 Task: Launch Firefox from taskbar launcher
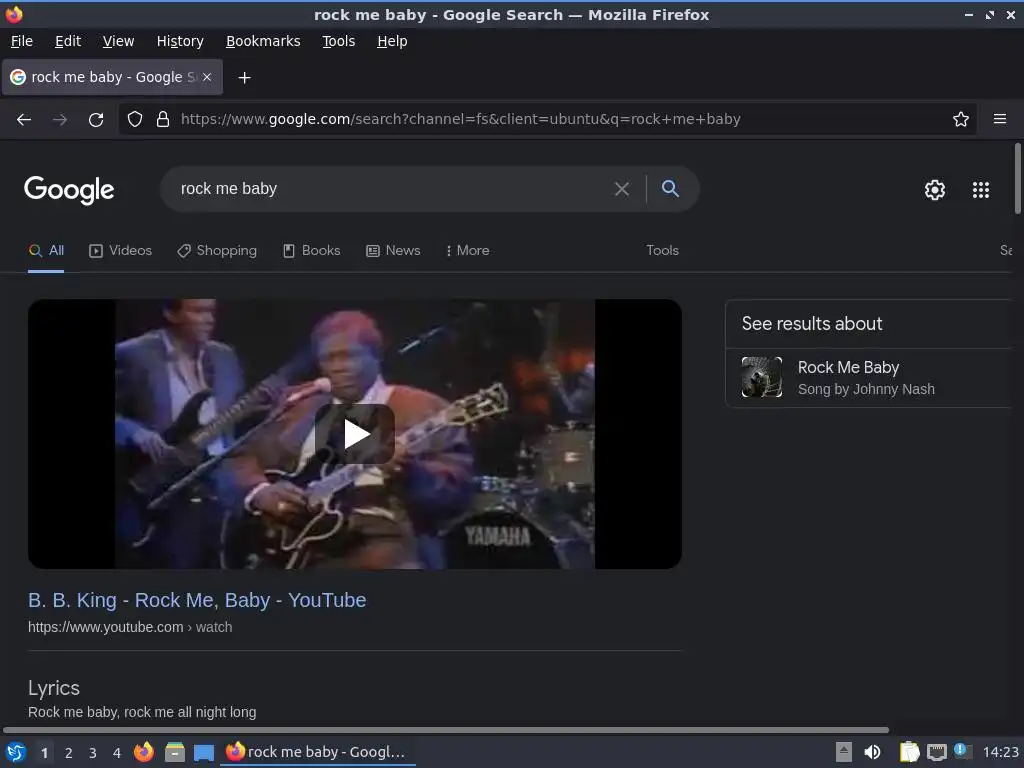[144, 752]
